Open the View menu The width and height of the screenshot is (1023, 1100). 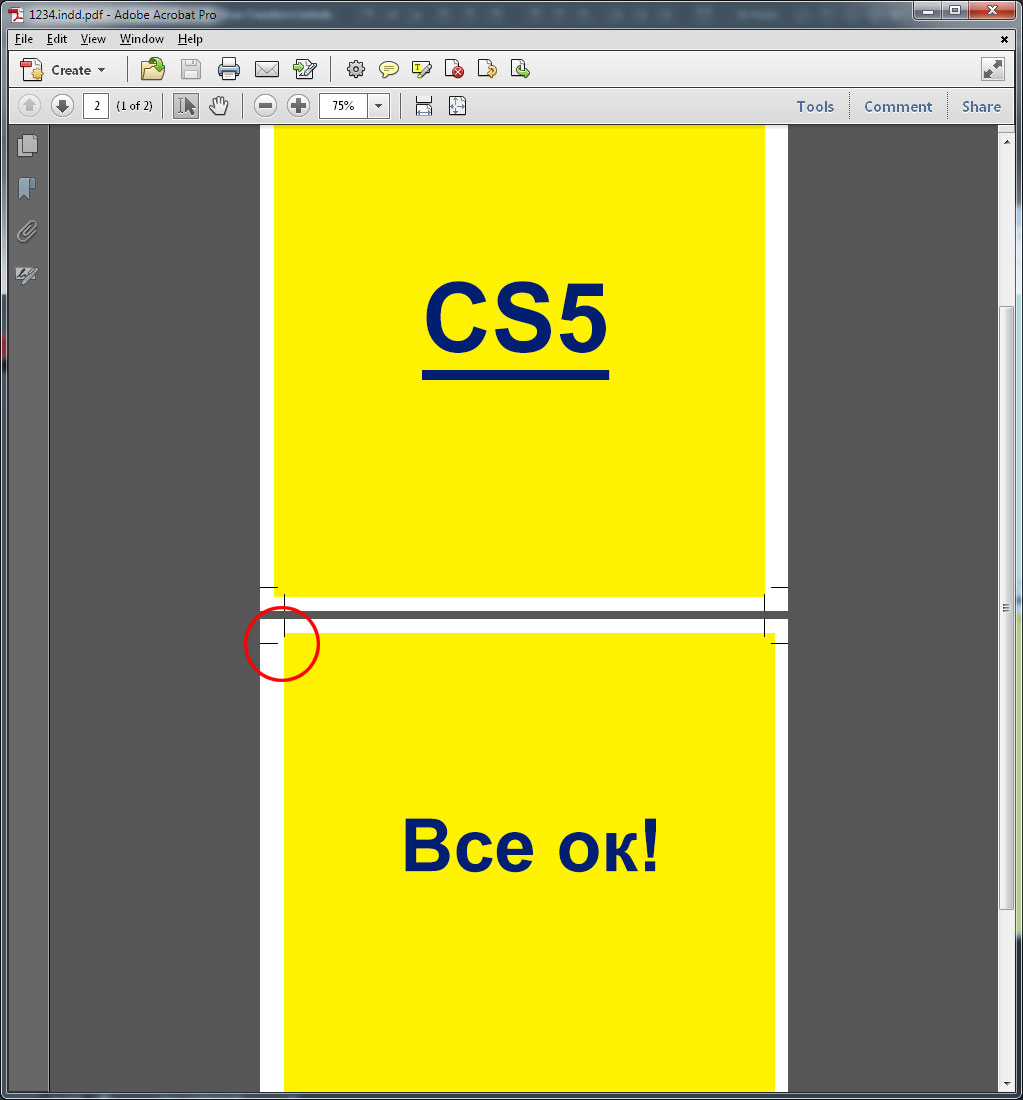click(x=93, y=39)
